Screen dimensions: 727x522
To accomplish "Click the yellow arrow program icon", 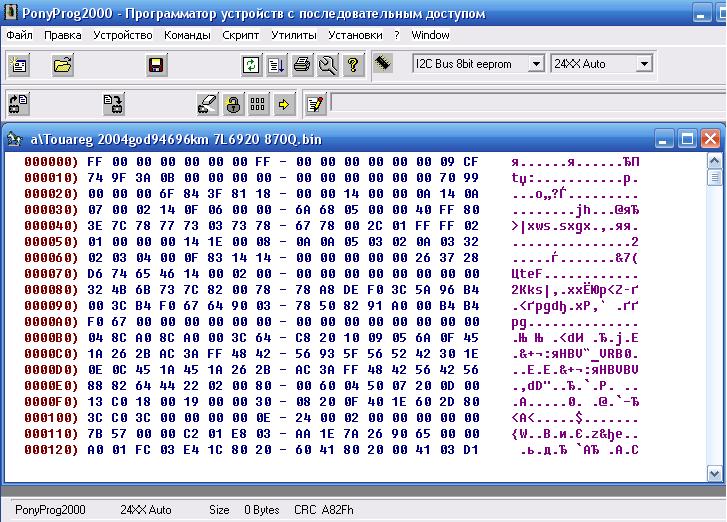I will coord(283,104).
